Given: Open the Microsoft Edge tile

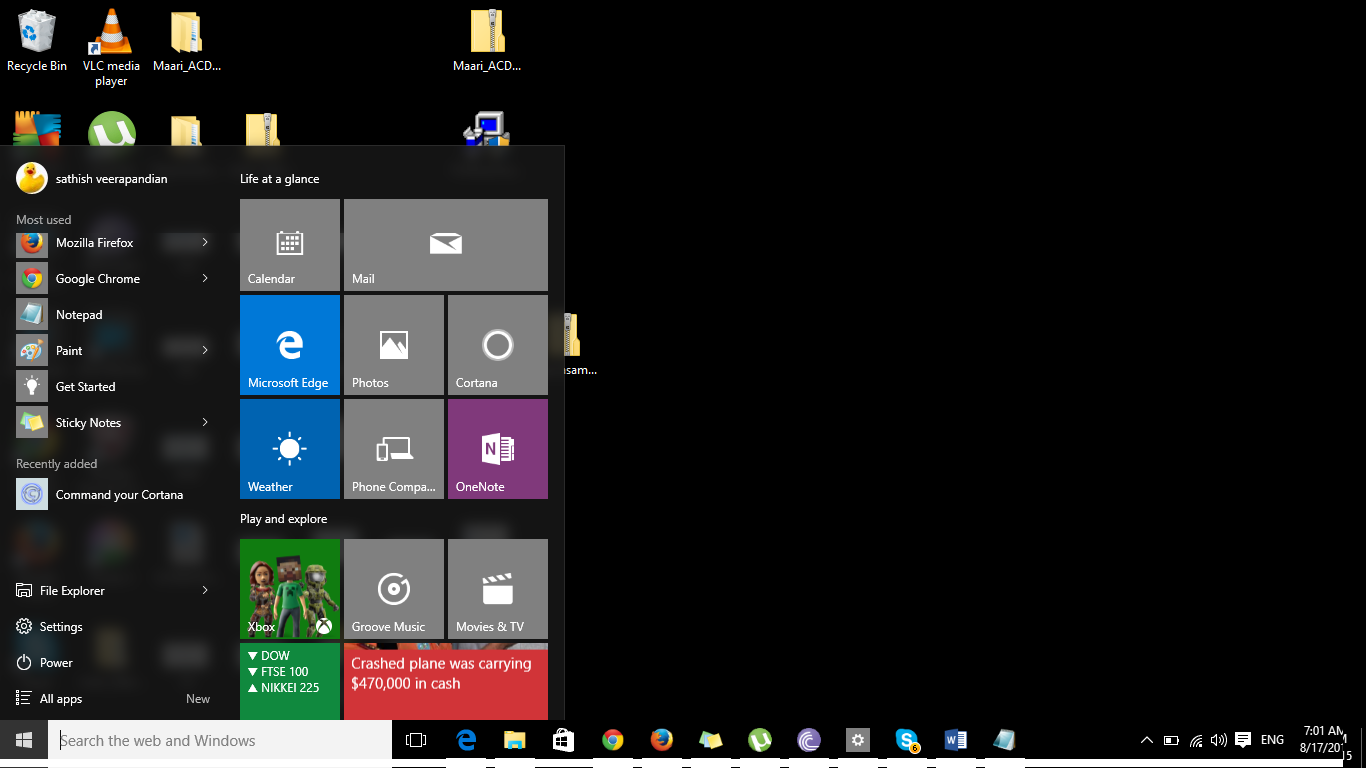Looking at the screenshot, I should [x=289, y=345].
